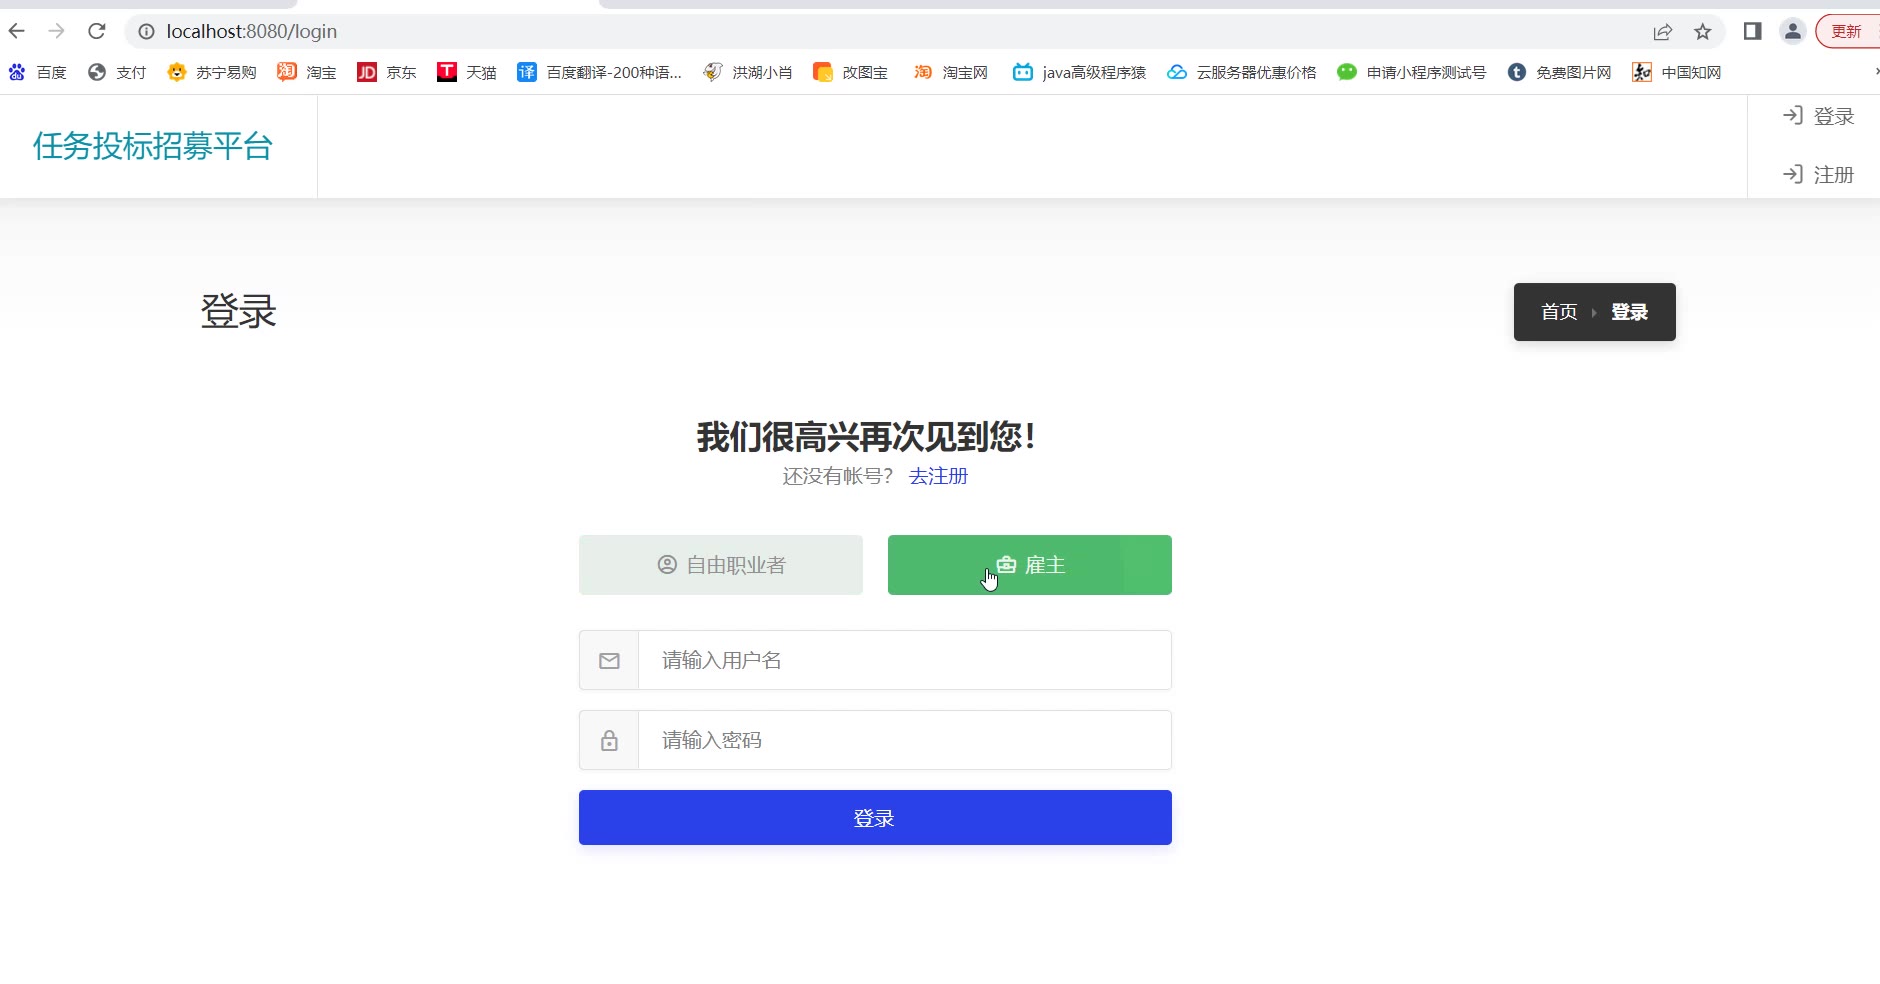Open the 洪湖小肖 bookmark

click(748, 72)
